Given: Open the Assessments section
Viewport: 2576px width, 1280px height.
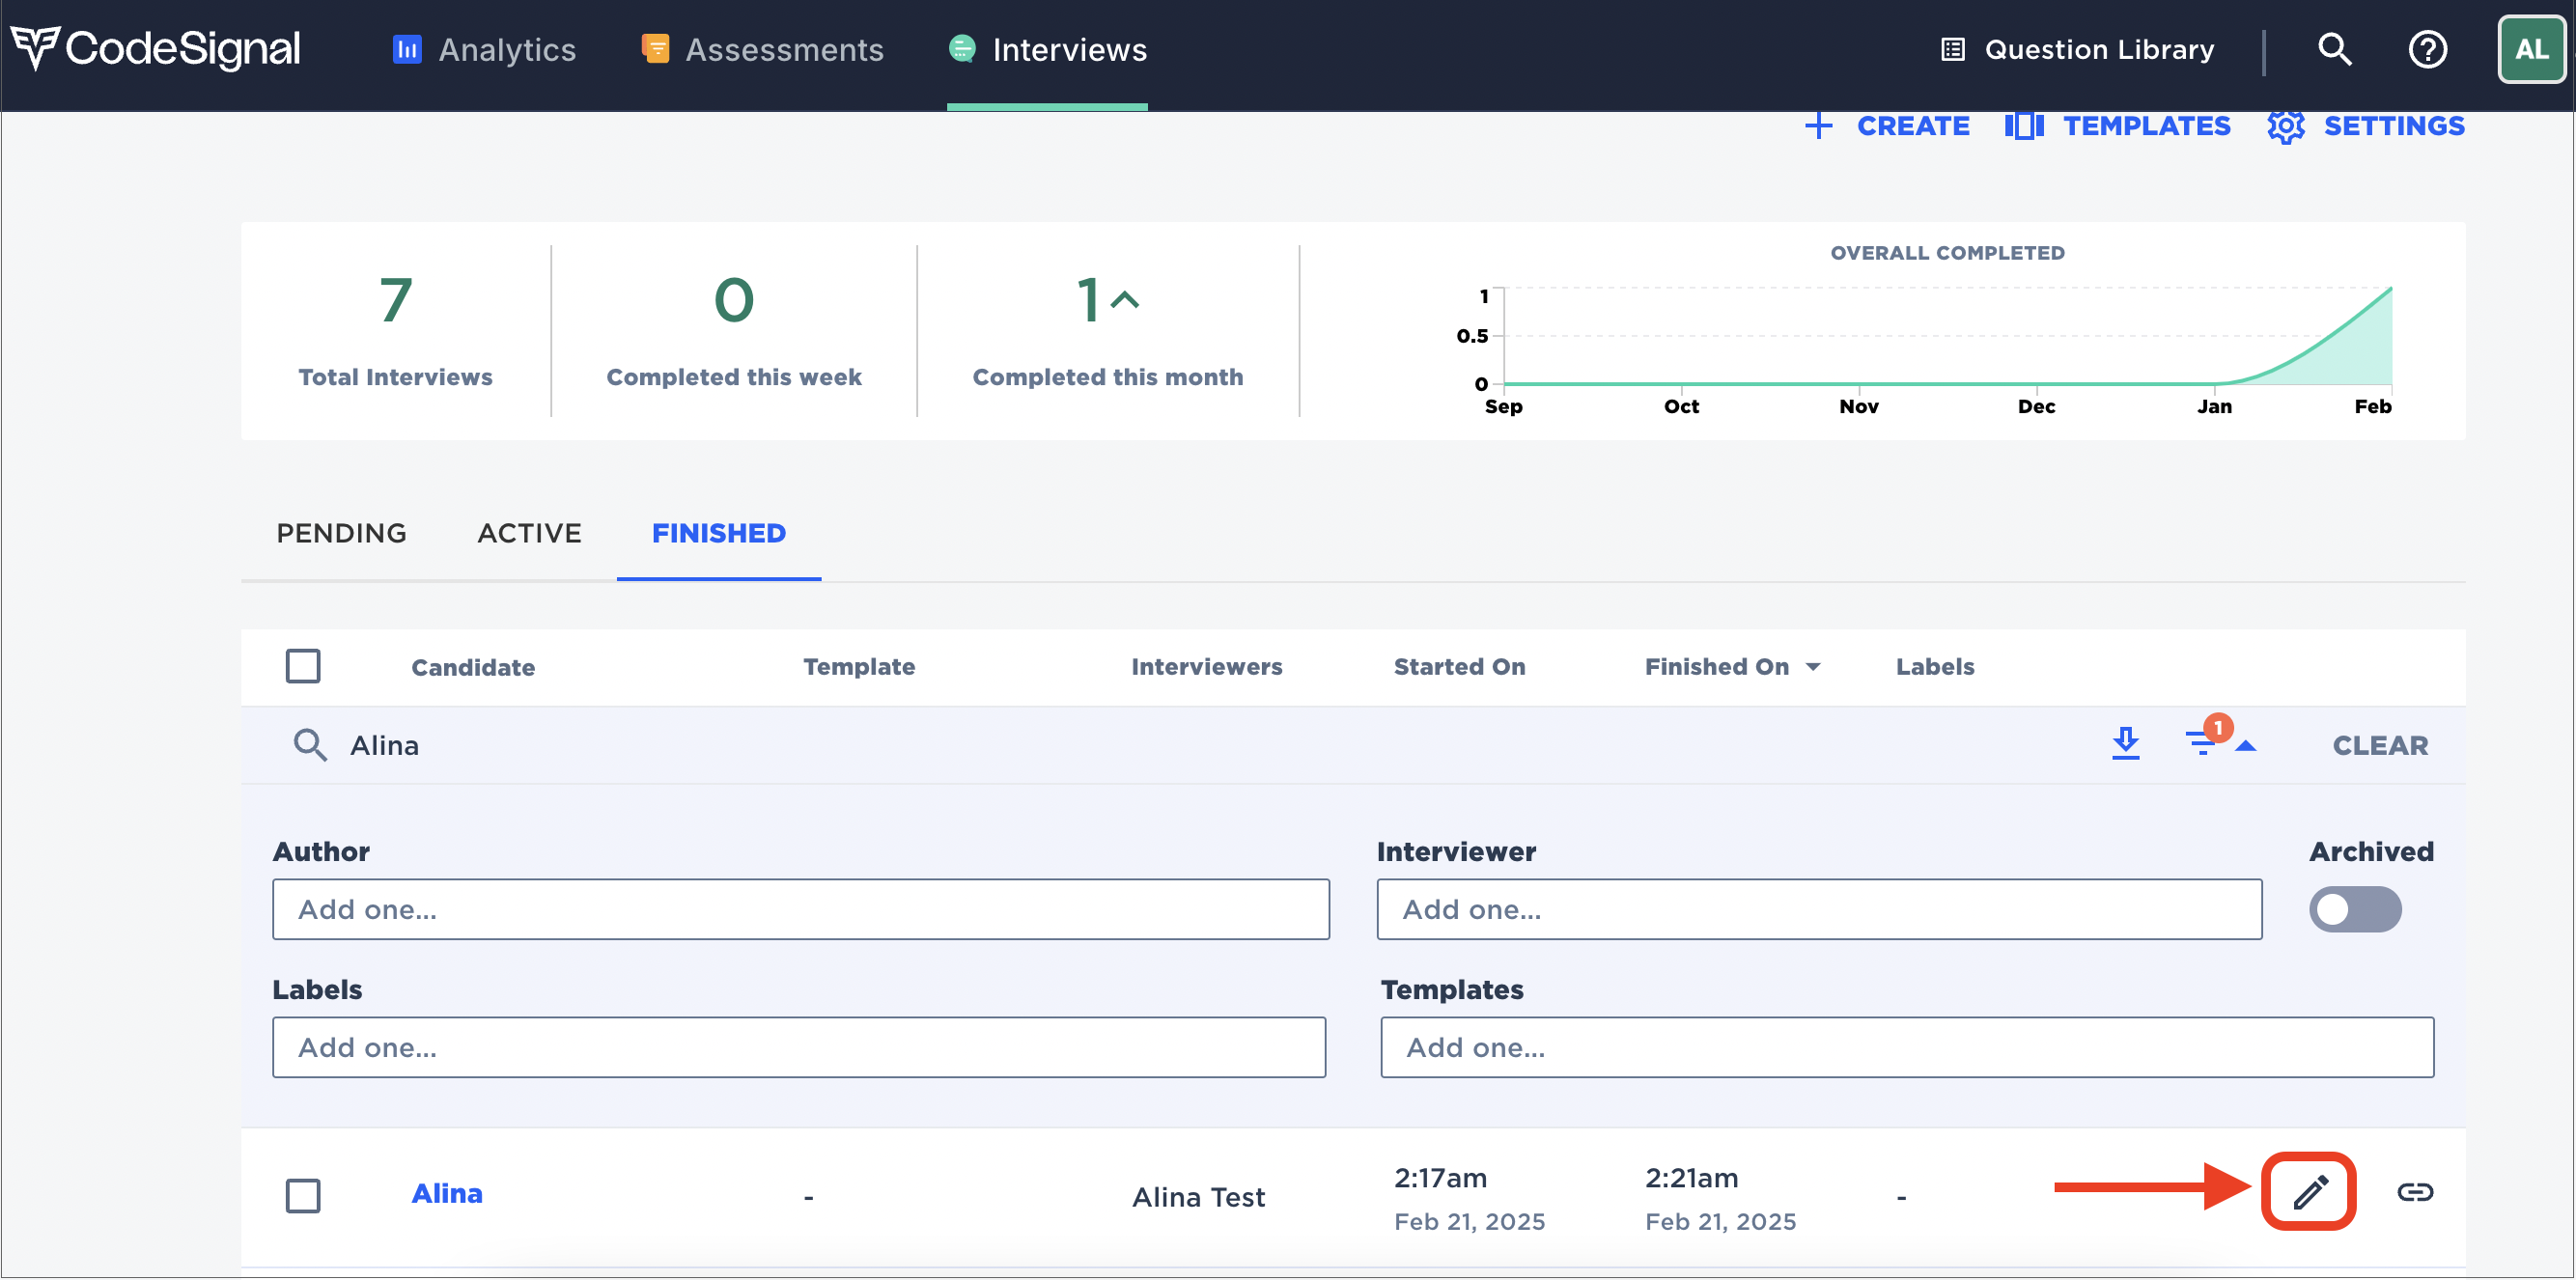Looking at the screenshot, I should pyautogui.click(x=762, y=49).
